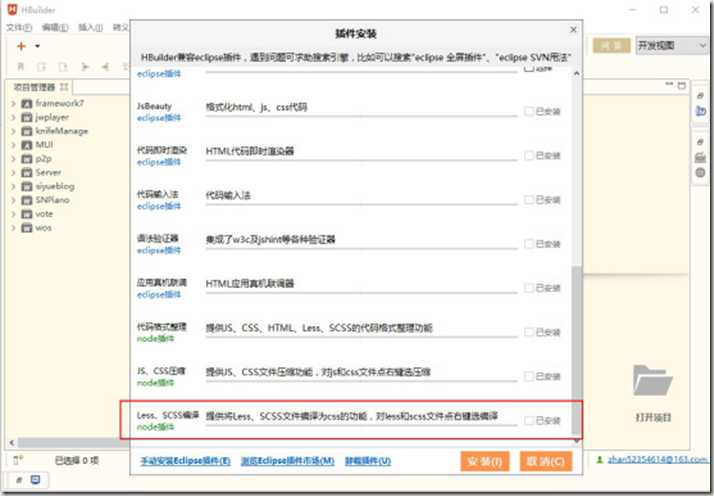Screen dimensions: 714x496
Task: Click the Server project folder icon
Action: point(27,173)
